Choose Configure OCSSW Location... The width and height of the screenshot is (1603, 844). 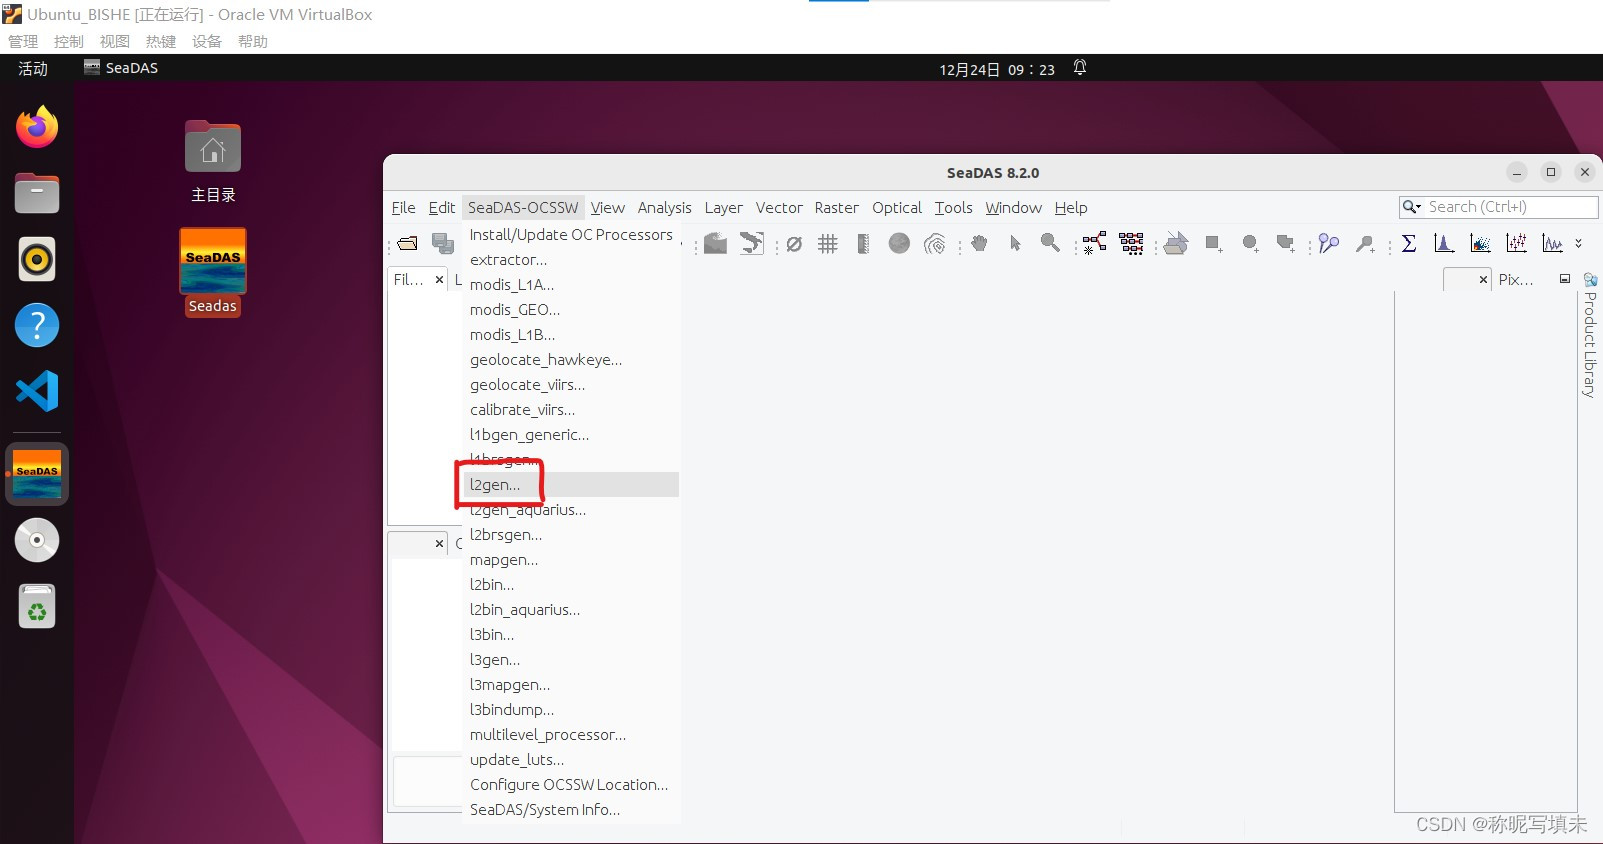pos(571,784)
